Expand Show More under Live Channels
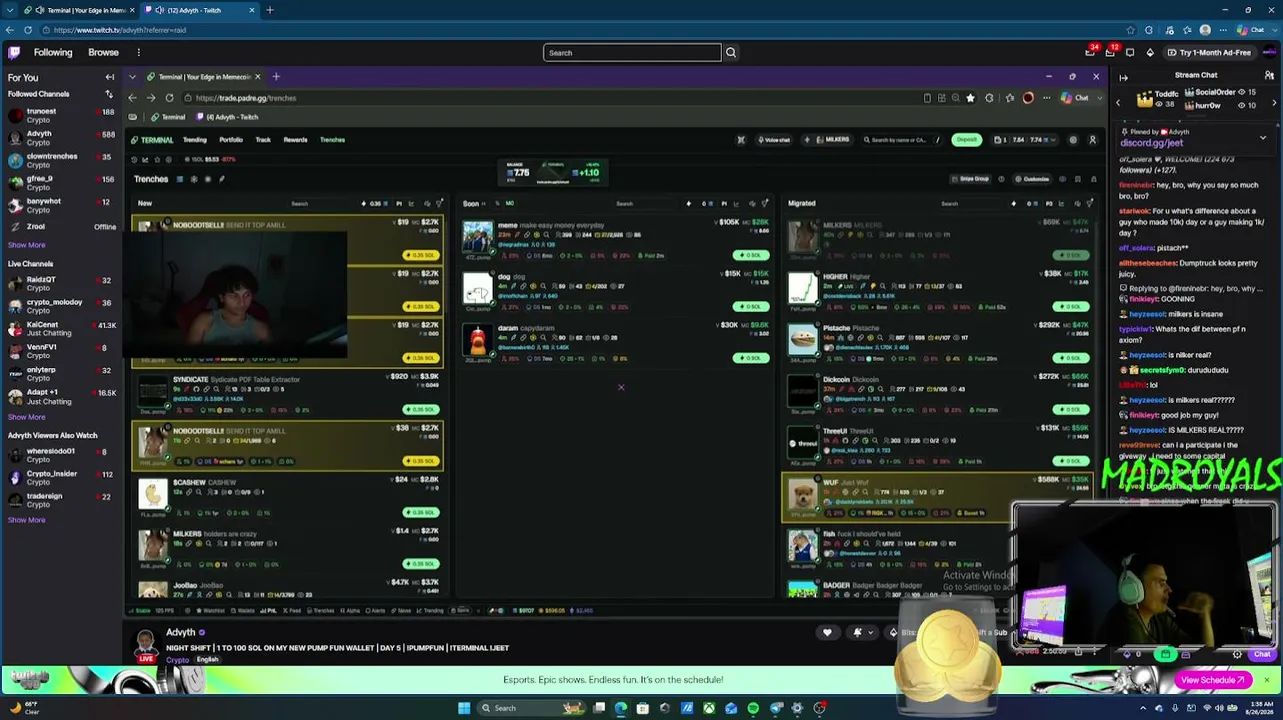 [x=27, y=417]
